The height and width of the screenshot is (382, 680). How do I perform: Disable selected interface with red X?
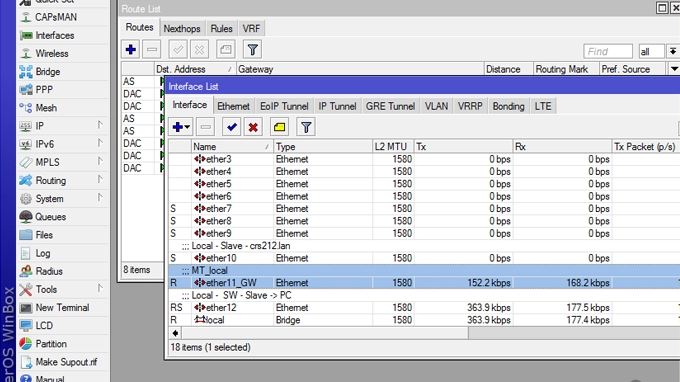tap(253, 127)
